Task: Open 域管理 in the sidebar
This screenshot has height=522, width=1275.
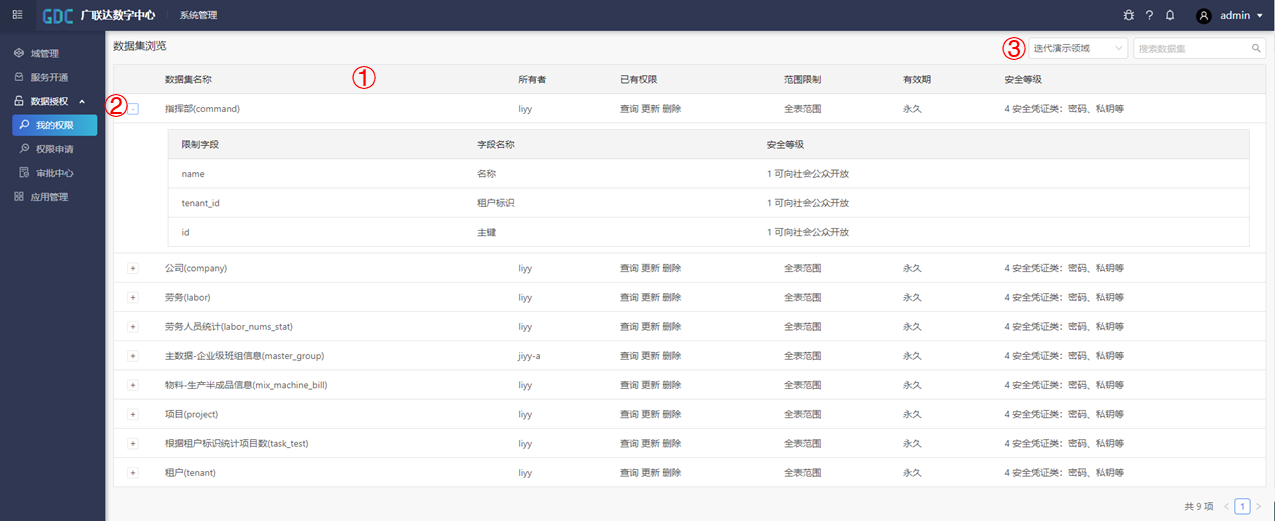Action: pos(44,53)
